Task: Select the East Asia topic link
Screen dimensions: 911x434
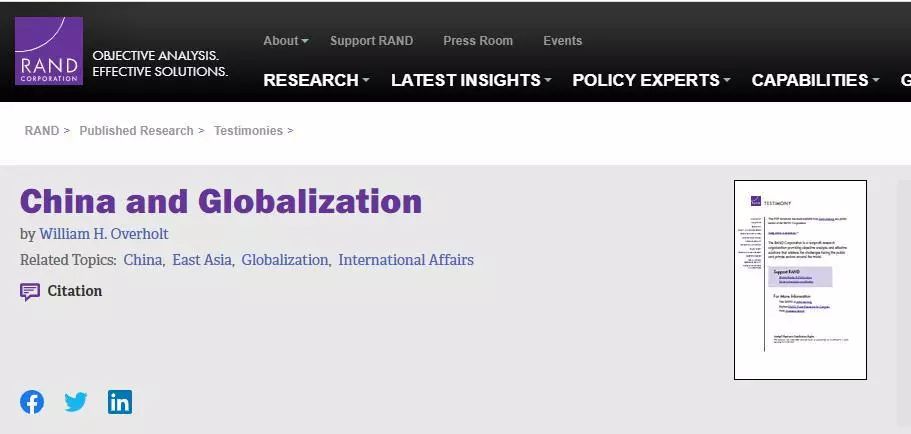Action: (202, 260)
